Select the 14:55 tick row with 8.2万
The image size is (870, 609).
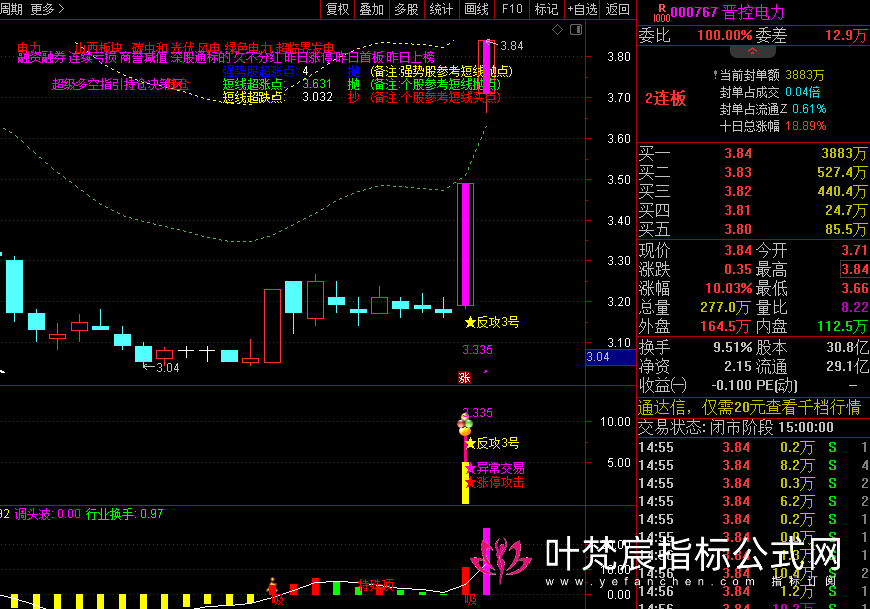(x=753, y=465)
